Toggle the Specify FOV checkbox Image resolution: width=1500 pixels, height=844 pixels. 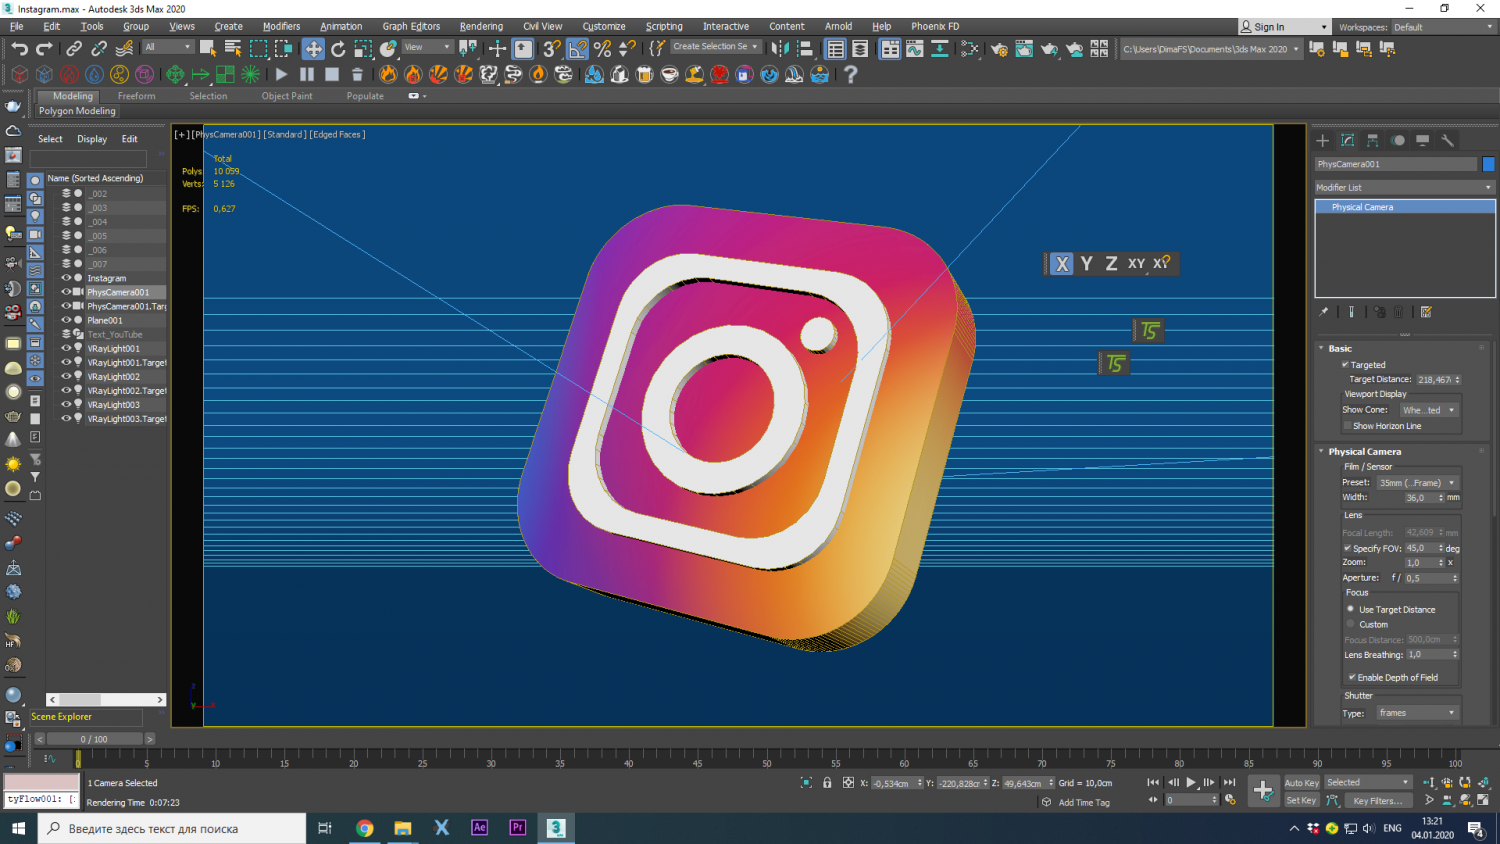pos(1347,548)
